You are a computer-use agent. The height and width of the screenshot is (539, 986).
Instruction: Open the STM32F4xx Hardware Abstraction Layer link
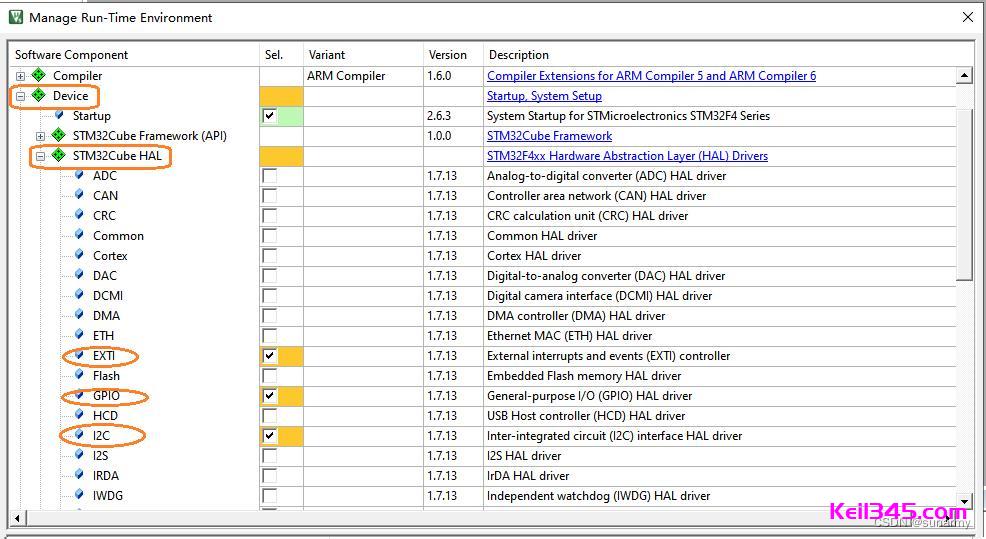click(627, 156)
